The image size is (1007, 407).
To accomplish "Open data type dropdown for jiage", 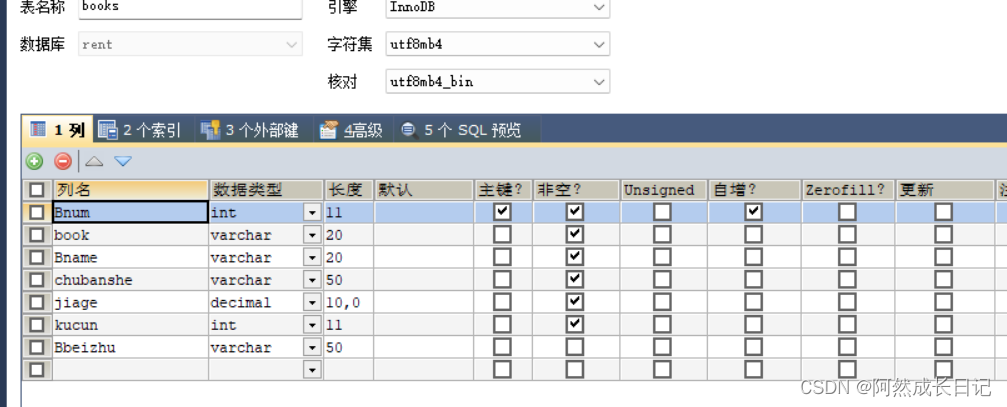I will pos(313,302).
